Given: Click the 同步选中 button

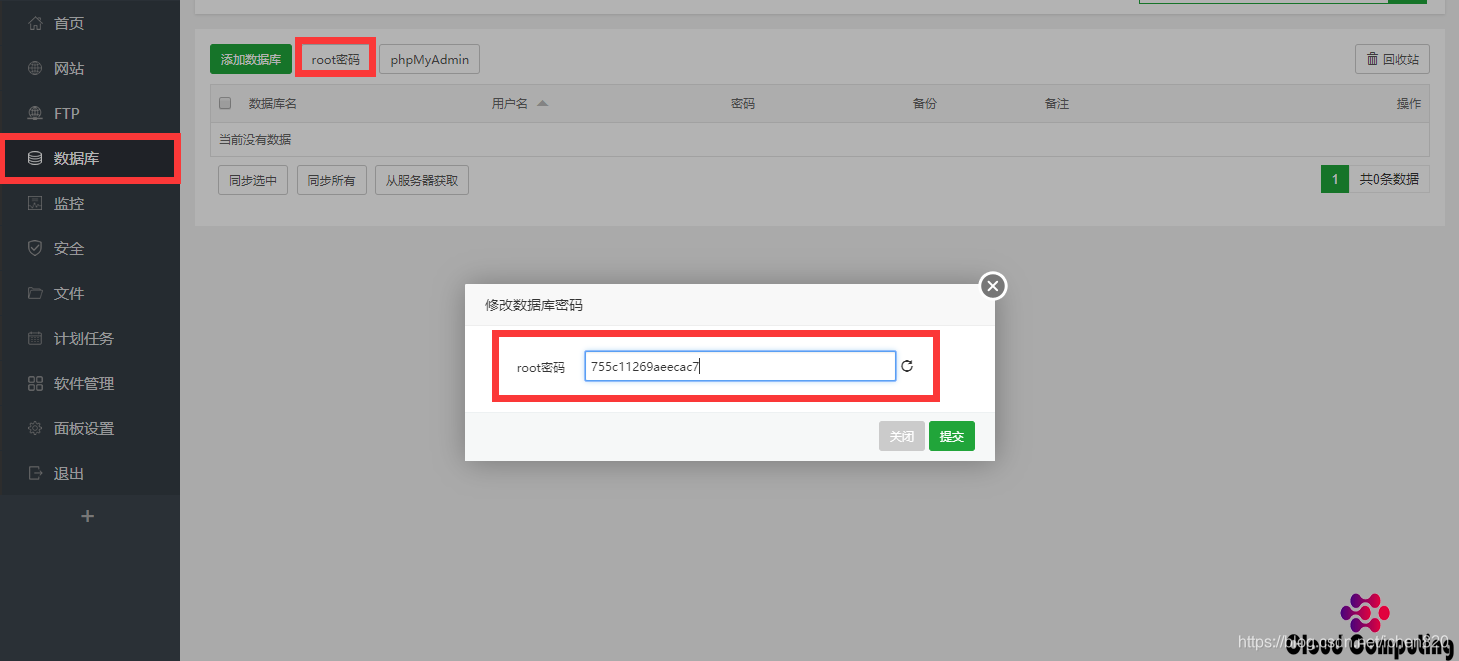Looking at the screenshot, I should (253, 180).
